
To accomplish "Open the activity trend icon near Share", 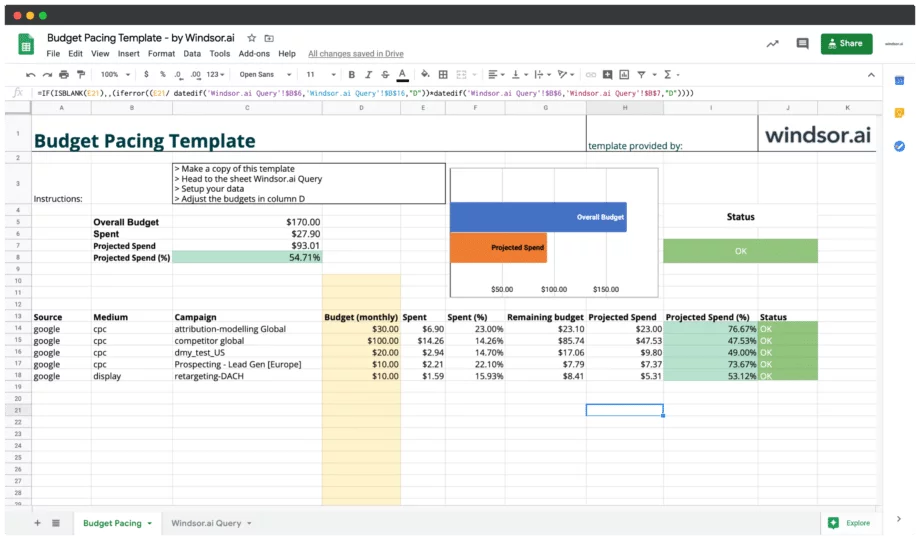I will [x=772, y=43].
